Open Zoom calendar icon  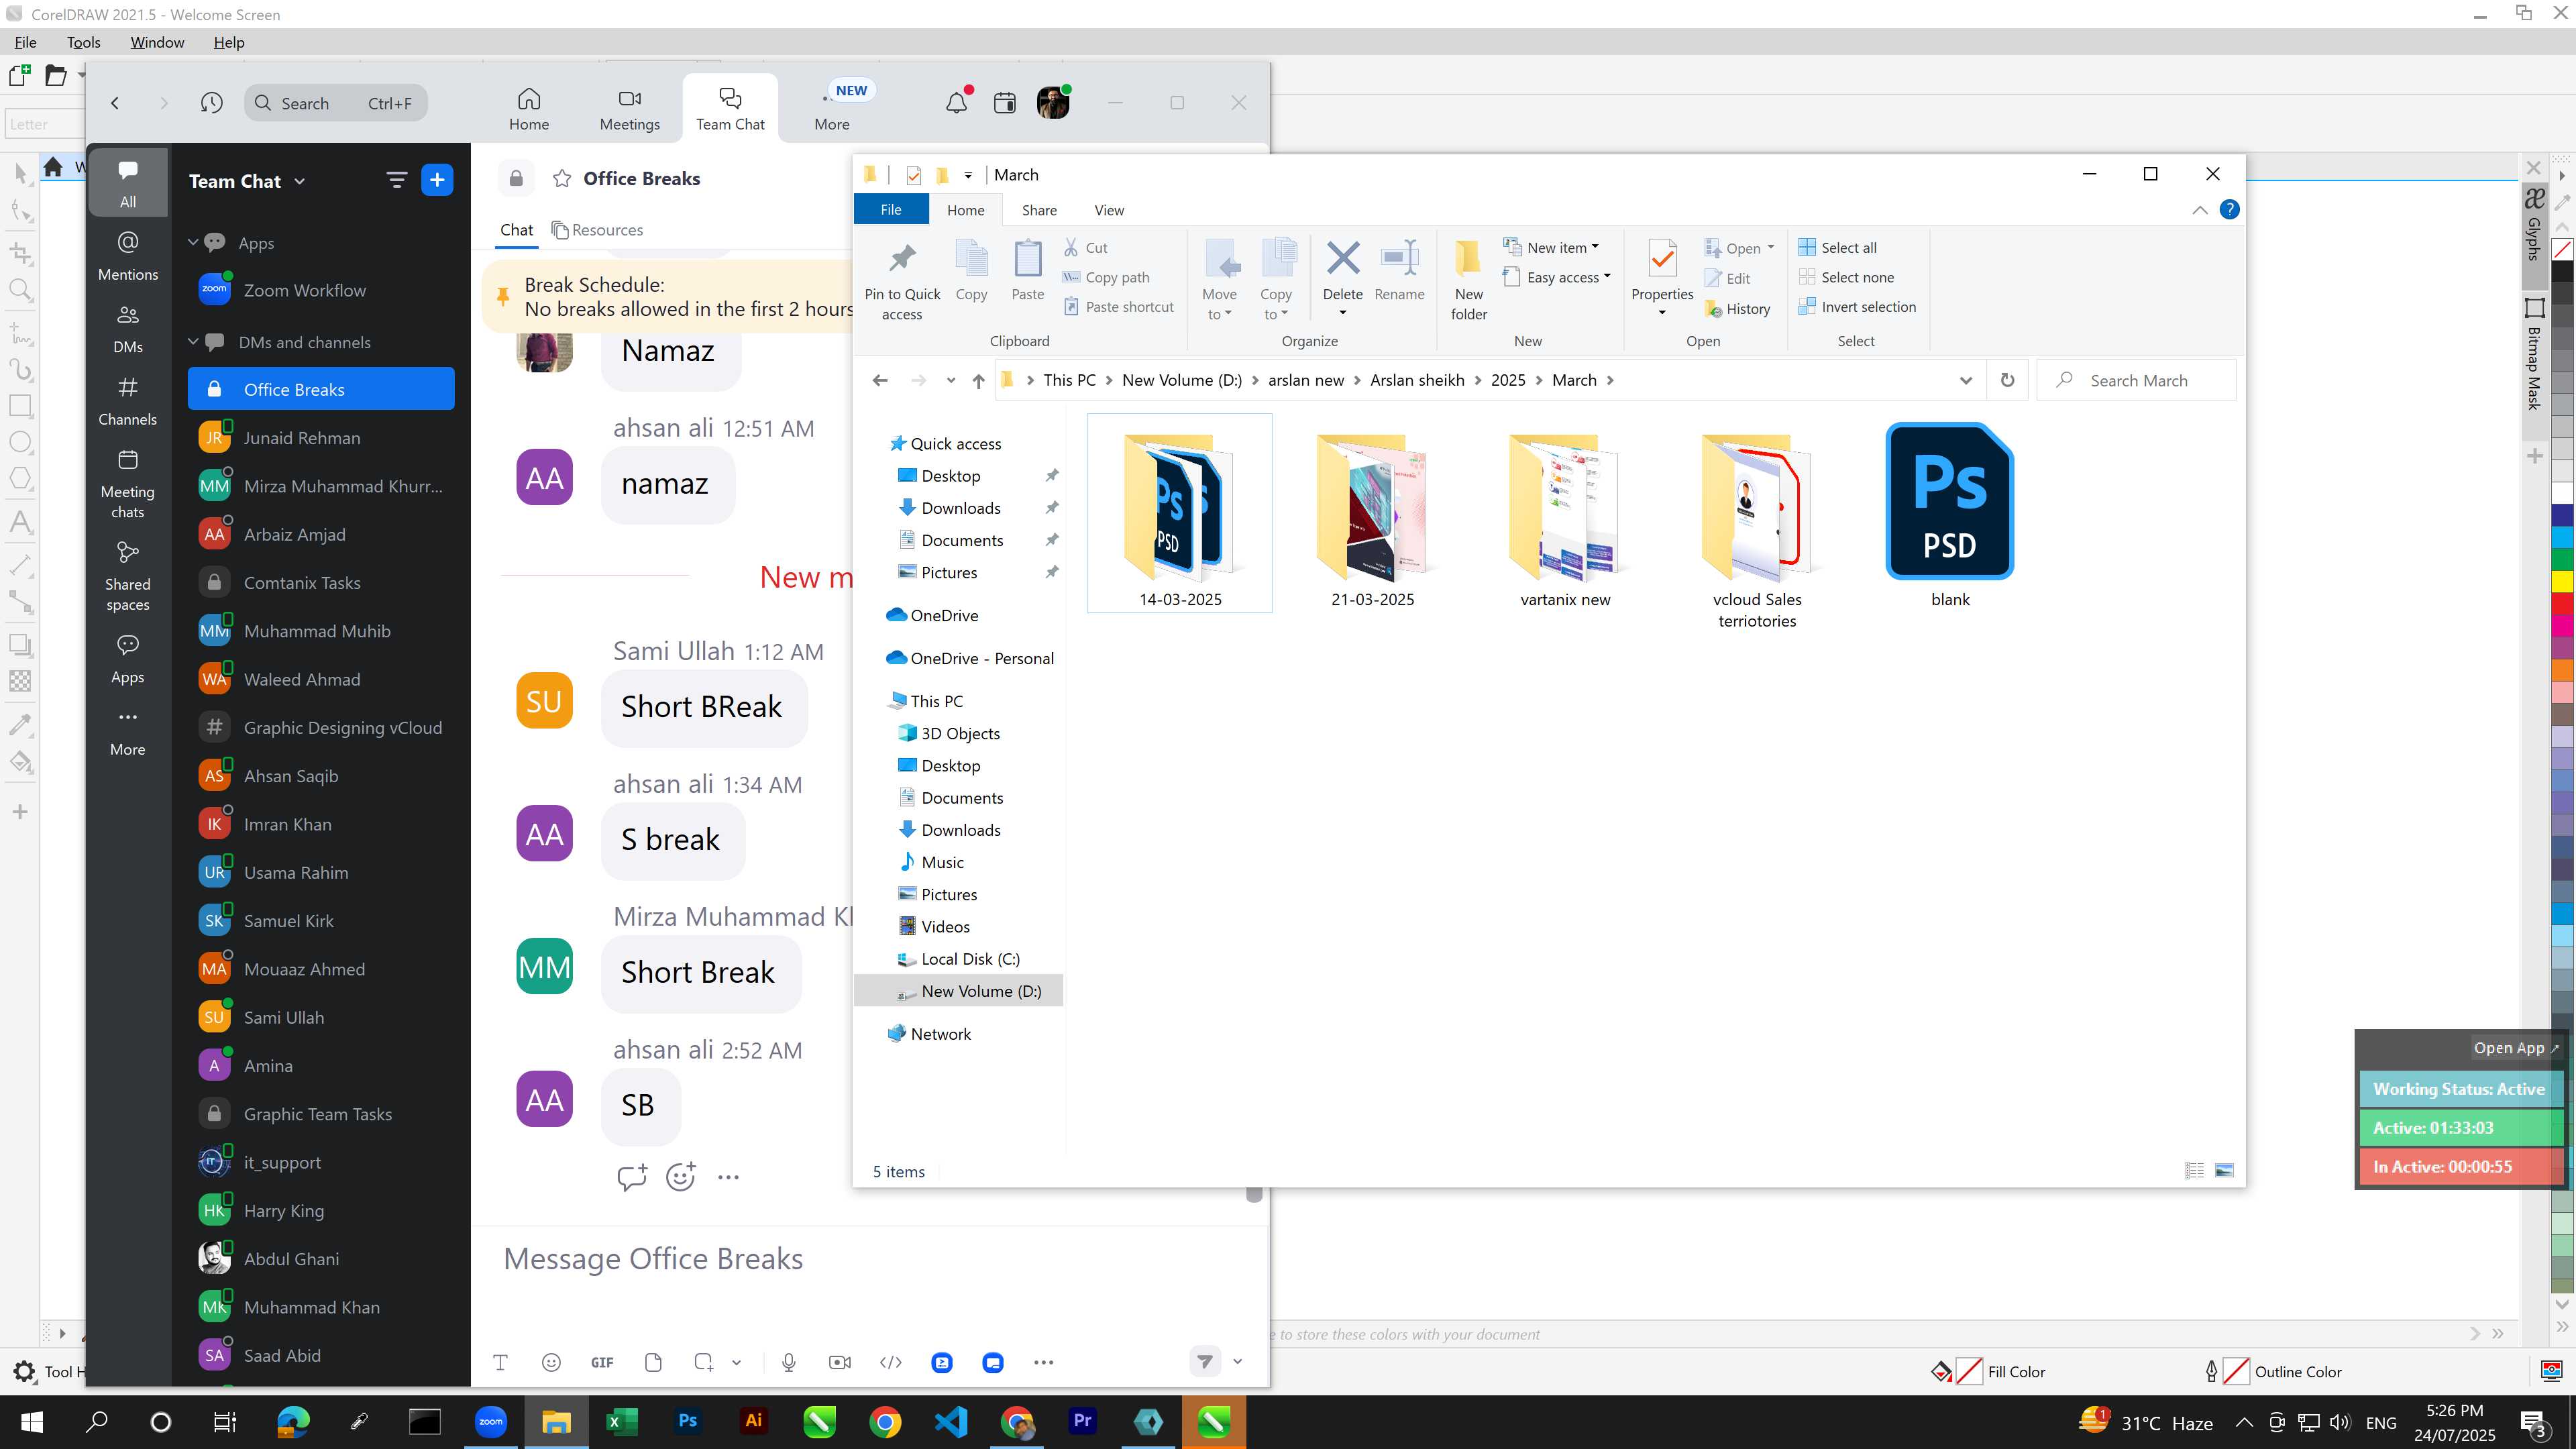point(1004,103)
